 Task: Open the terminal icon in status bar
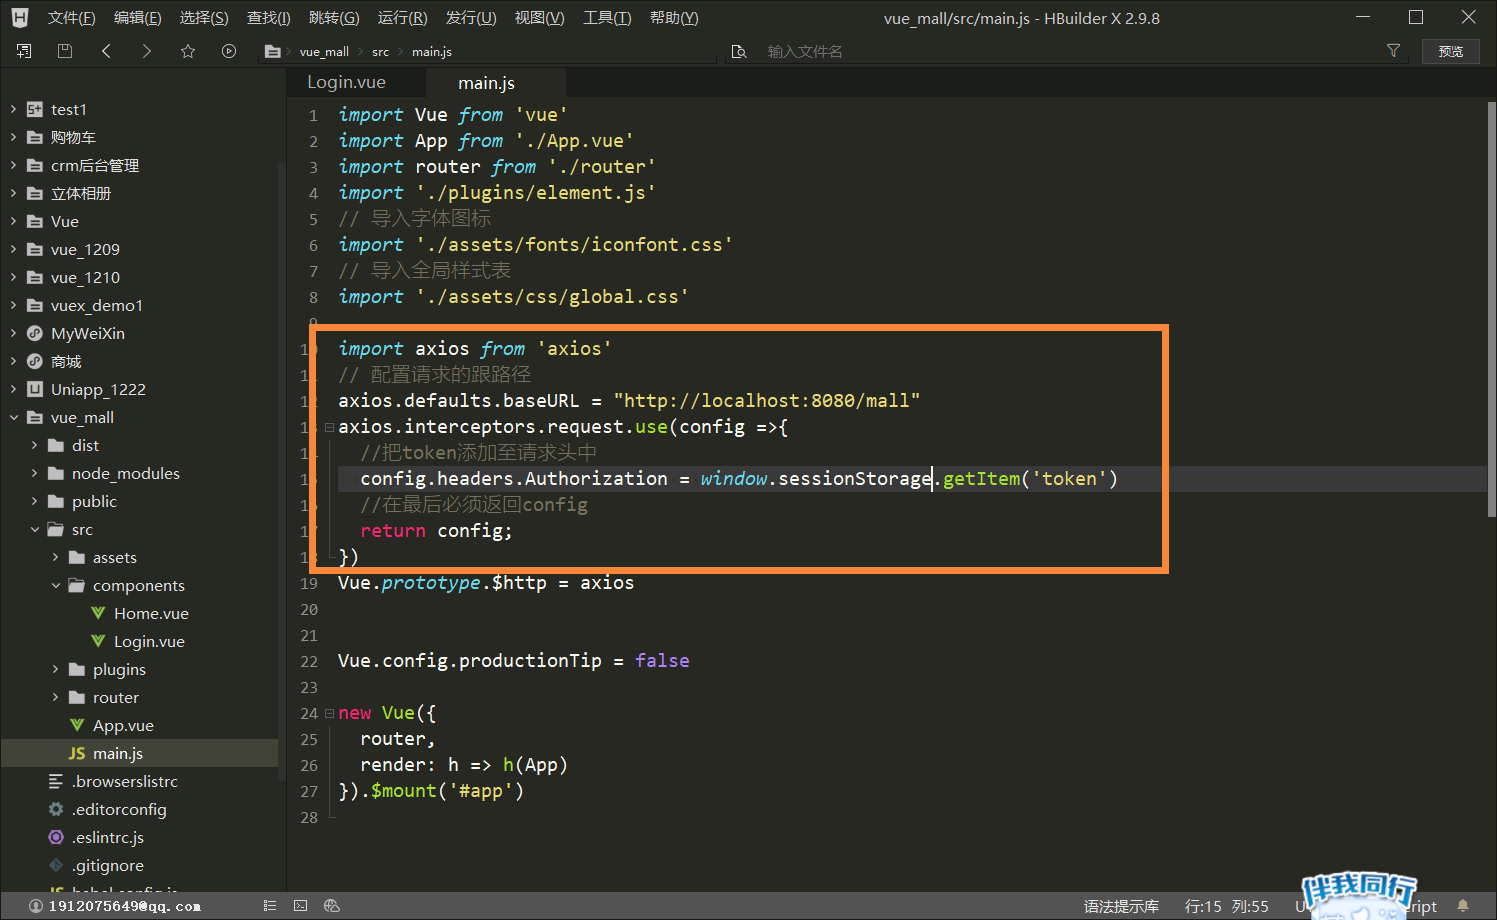tap(301, 906)
